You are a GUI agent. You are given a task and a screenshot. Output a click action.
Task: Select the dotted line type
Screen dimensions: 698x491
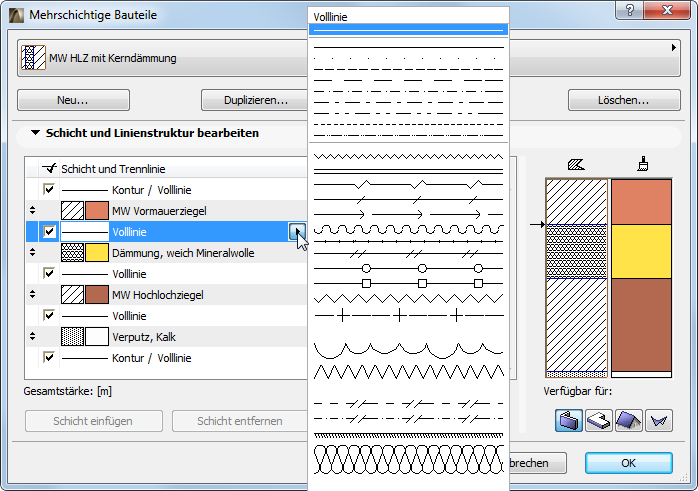[408, 58]
